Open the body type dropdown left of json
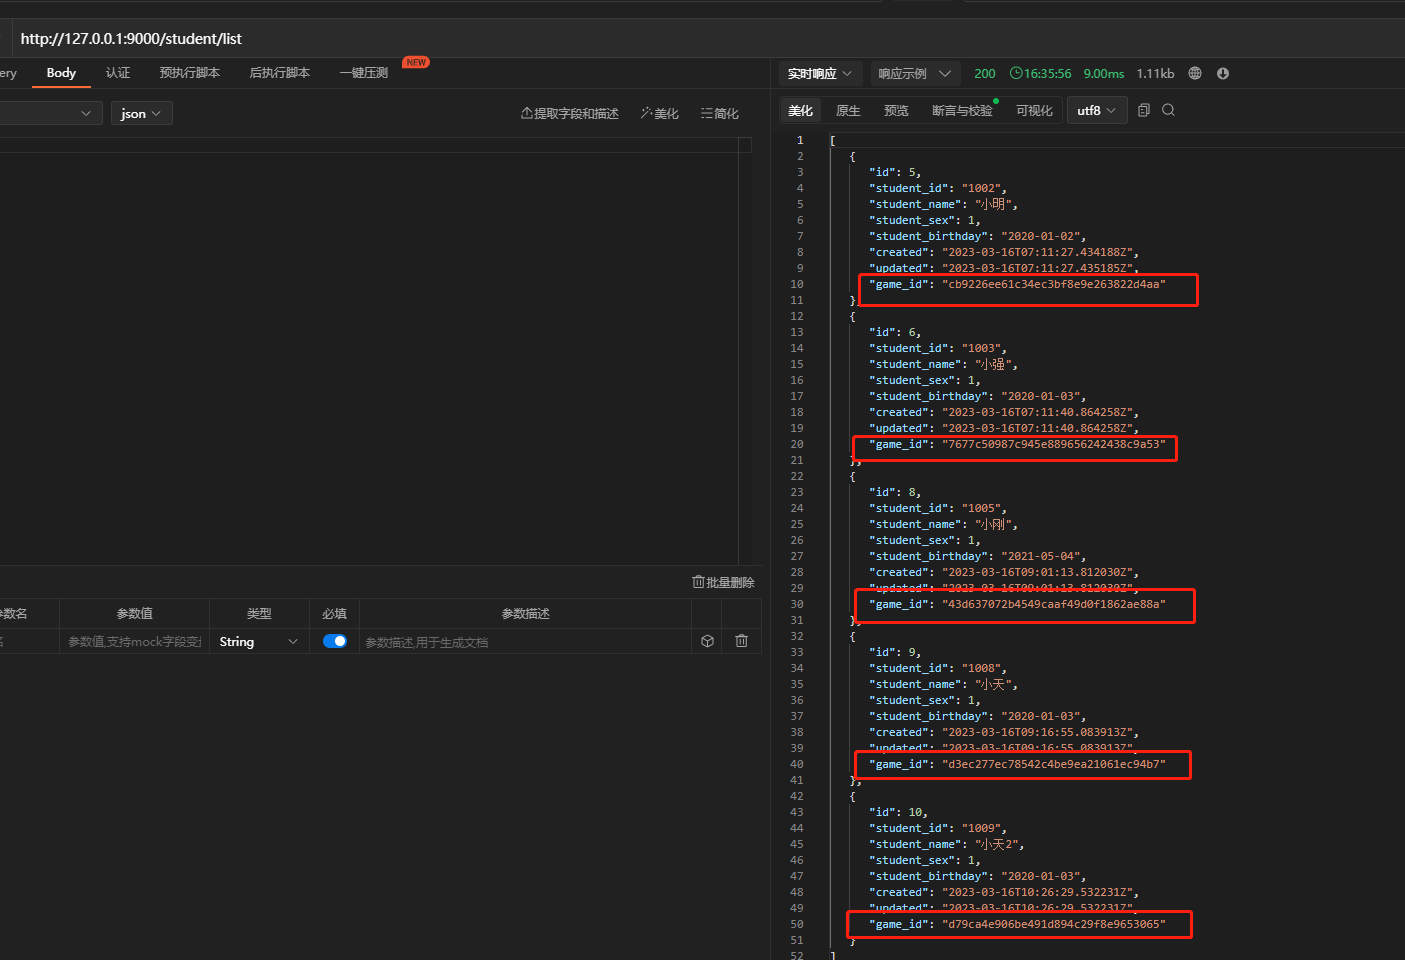Viewport: 1405px width, 960px height. click(48, 113)
